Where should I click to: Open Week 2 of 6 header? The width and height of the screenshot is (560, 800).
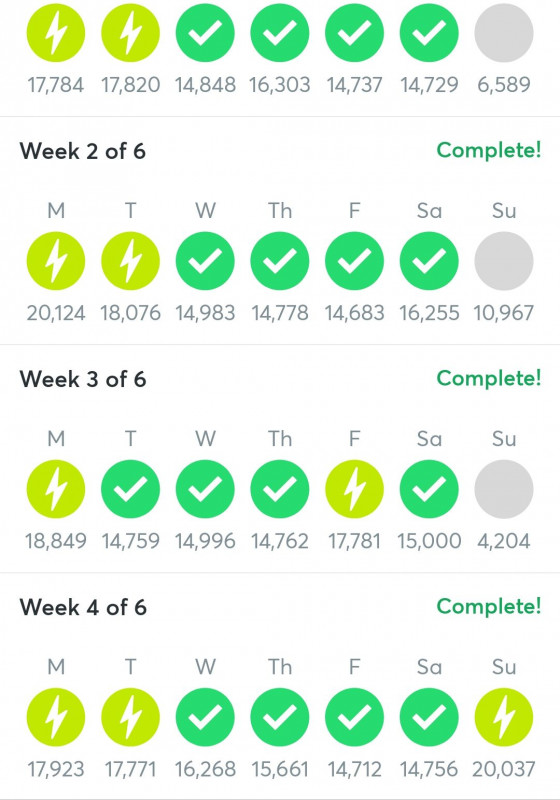83,151
